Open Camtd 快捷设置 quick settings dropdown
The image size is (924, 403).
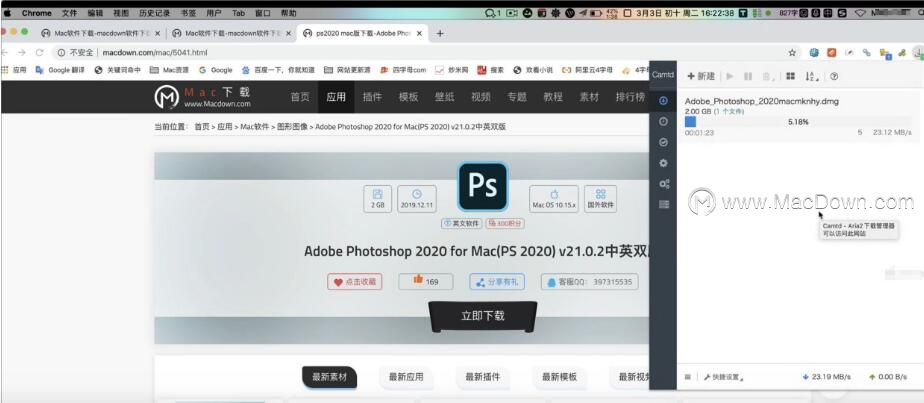click(x=724, y=376)
